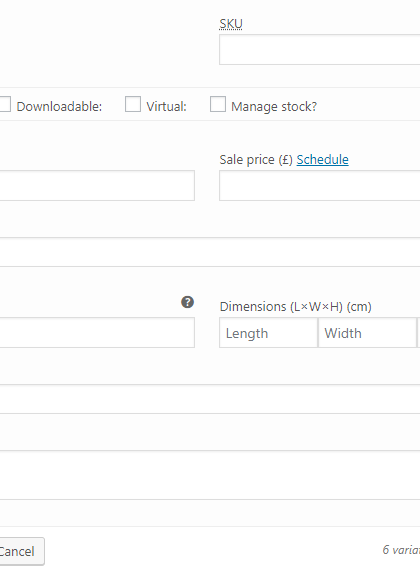Click the weight field beside the help icon

97,333
